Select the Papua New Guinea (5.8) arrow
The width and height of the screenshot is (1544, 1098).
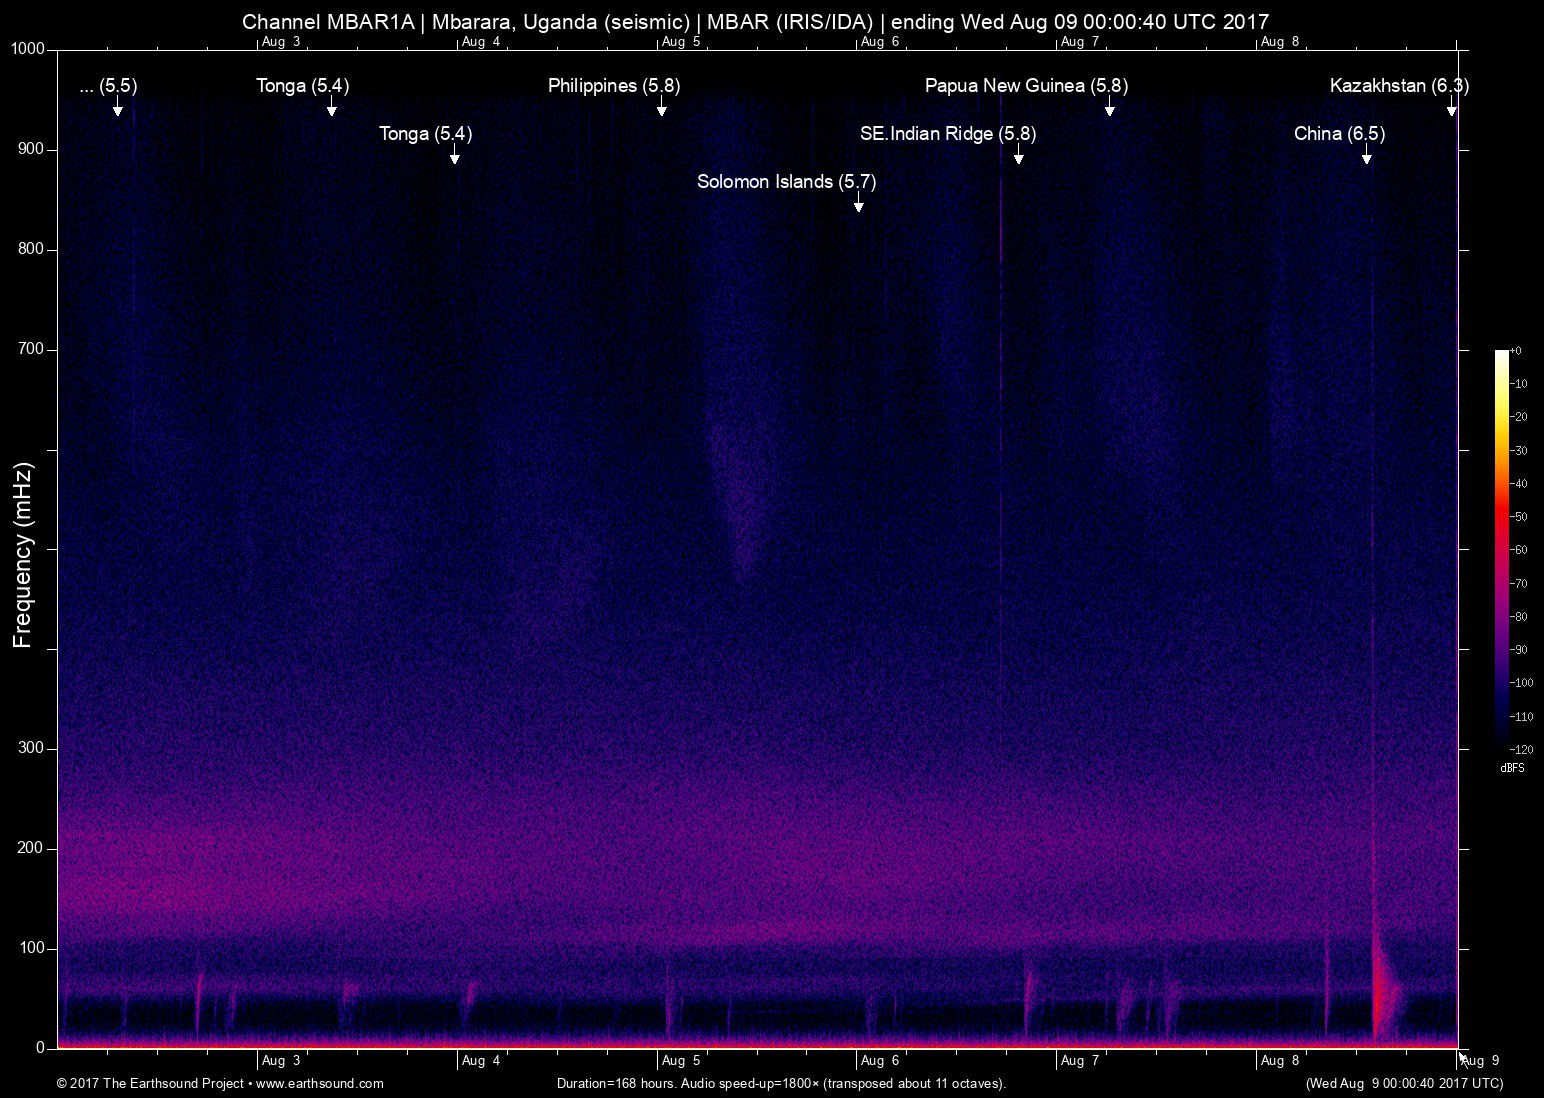click(x=1110, y=112)
